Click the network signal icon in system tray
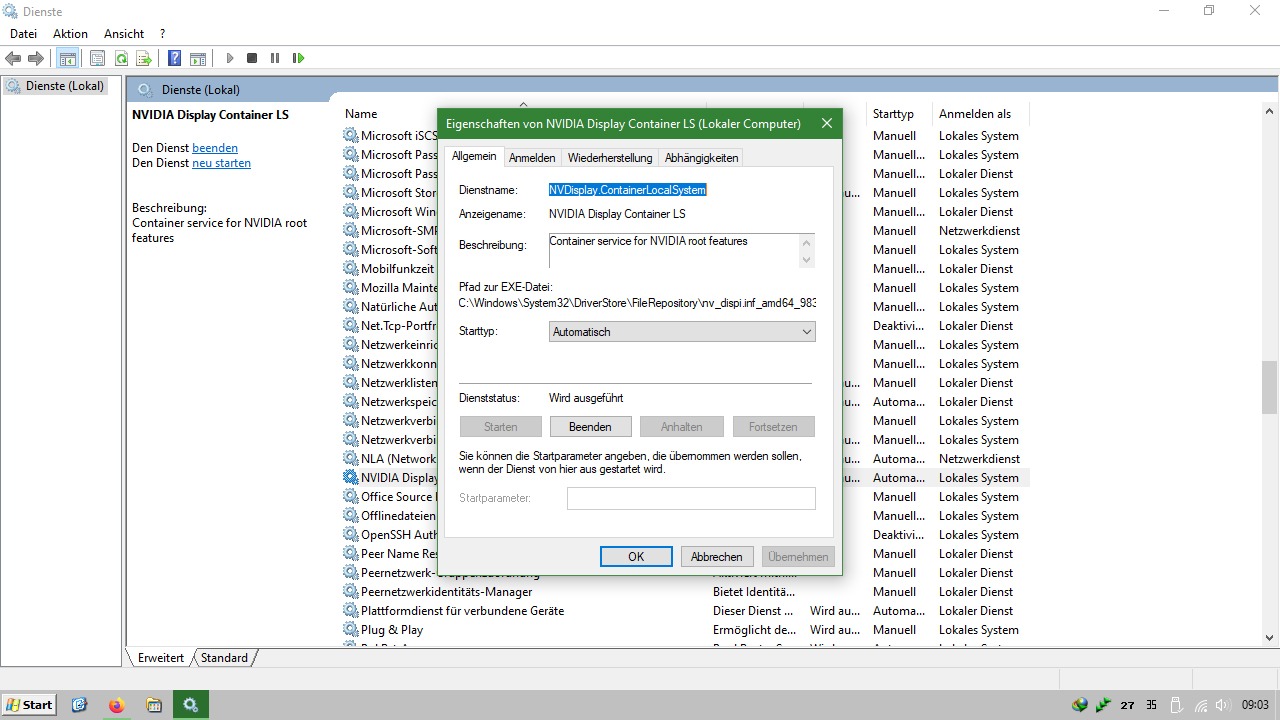1280x720 pixels. pos(1202,705)
